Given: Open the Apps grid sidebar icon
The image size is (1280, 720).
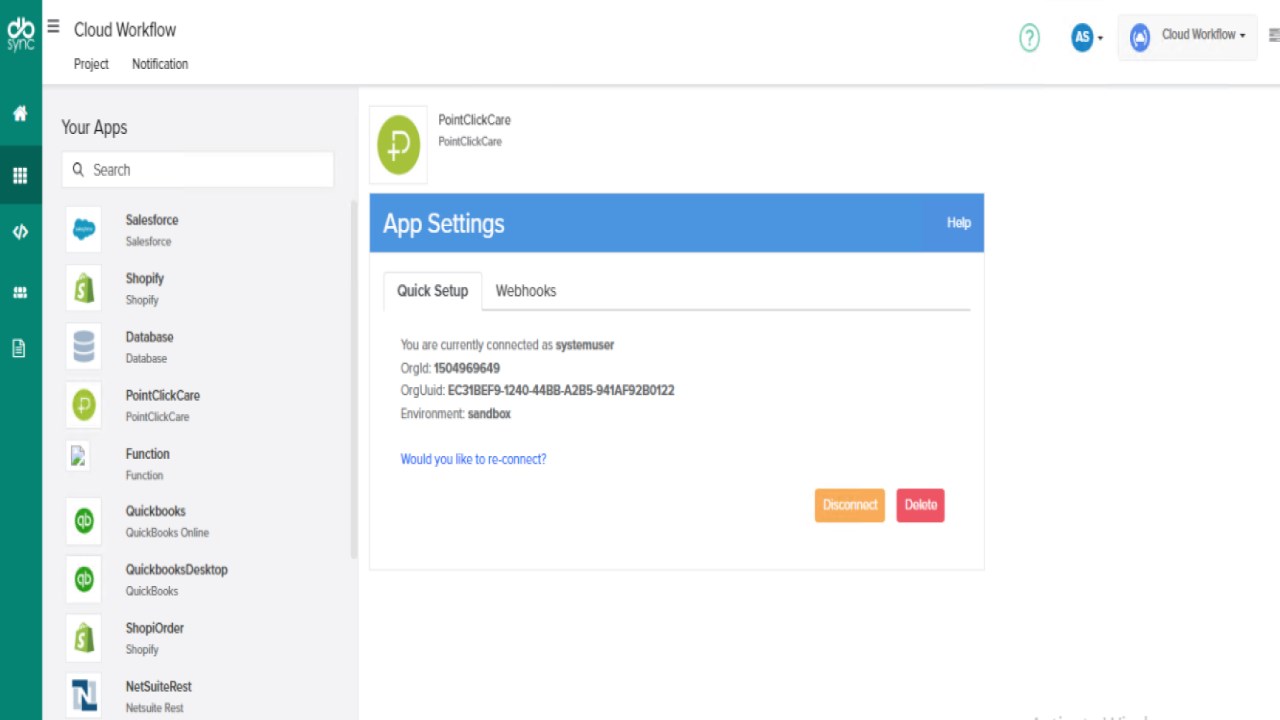Looking at the screenshot, I should (x=20, y=176).
